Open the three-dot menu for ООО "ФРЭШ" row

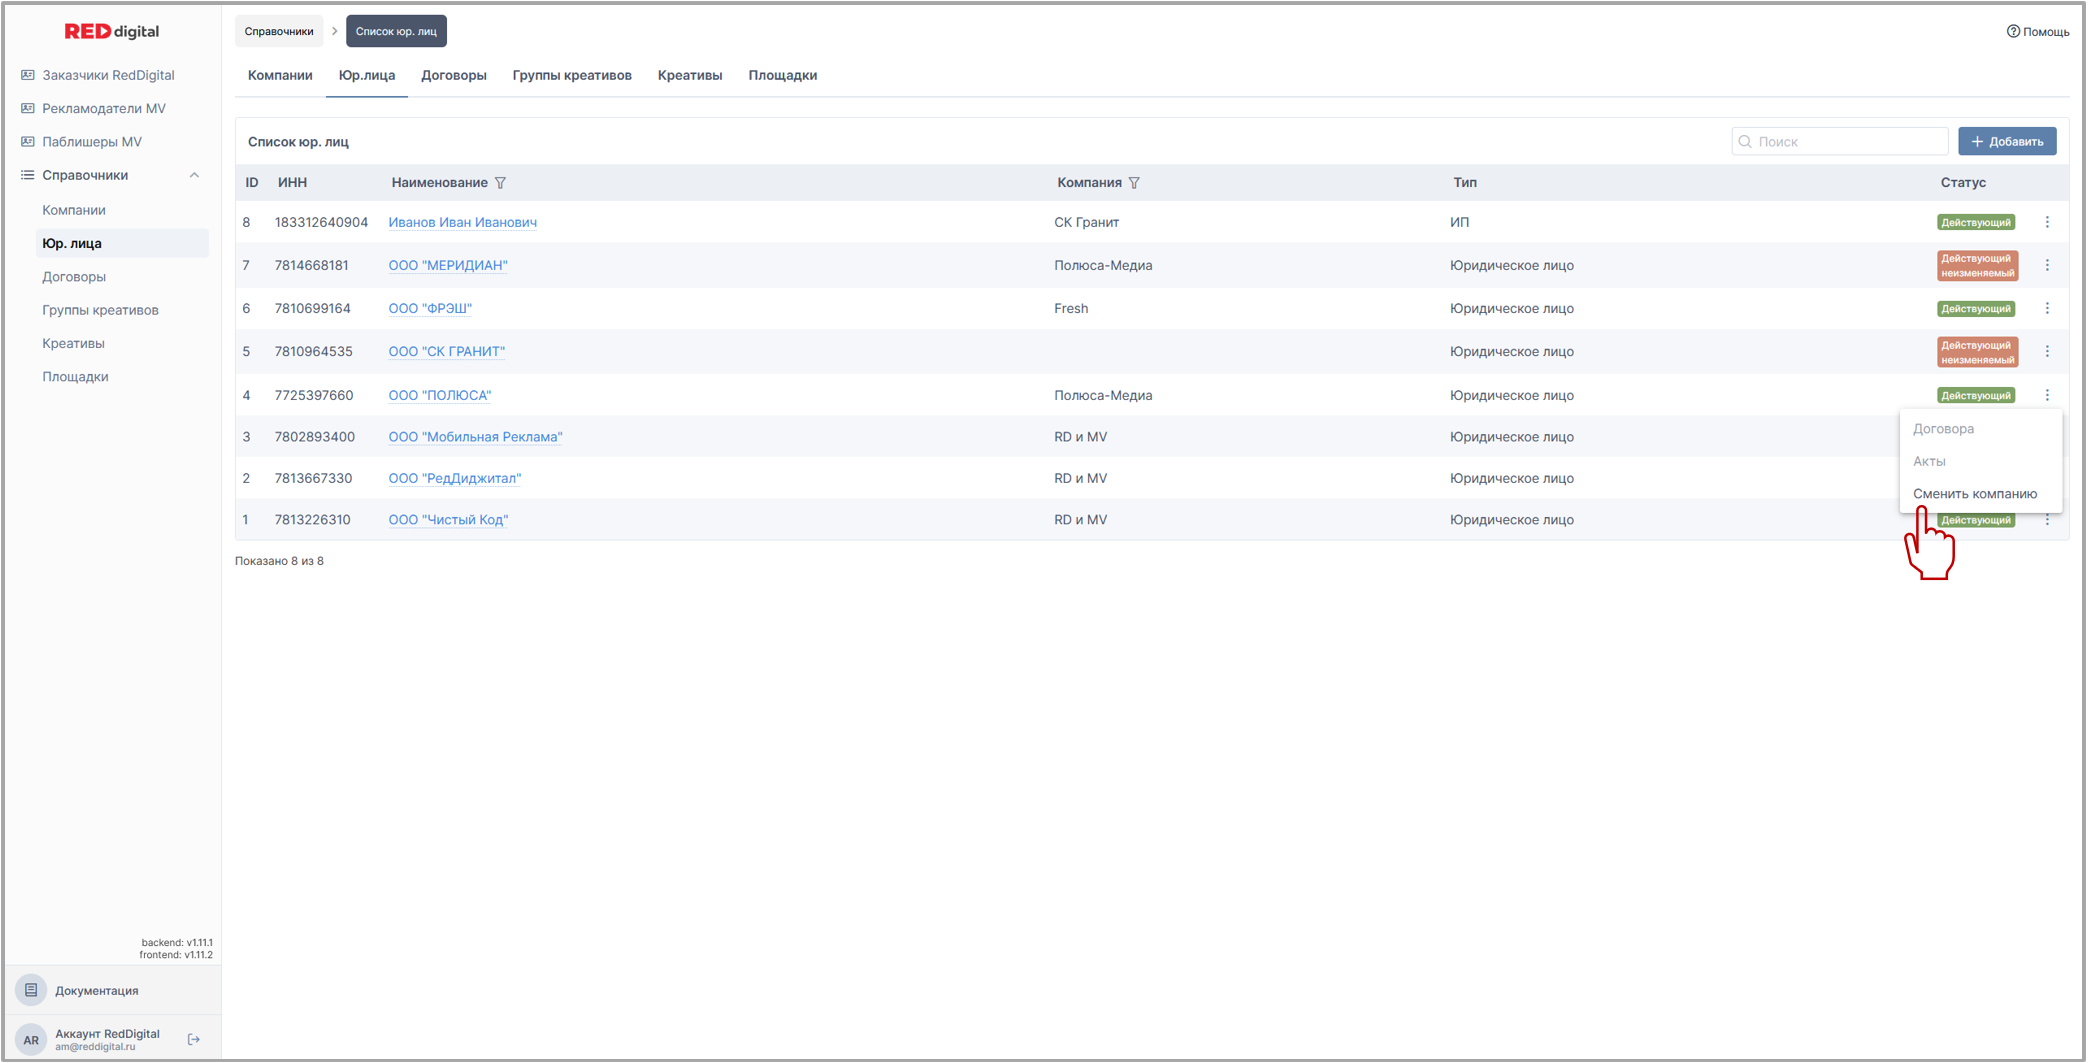[x=2047, y=308]
